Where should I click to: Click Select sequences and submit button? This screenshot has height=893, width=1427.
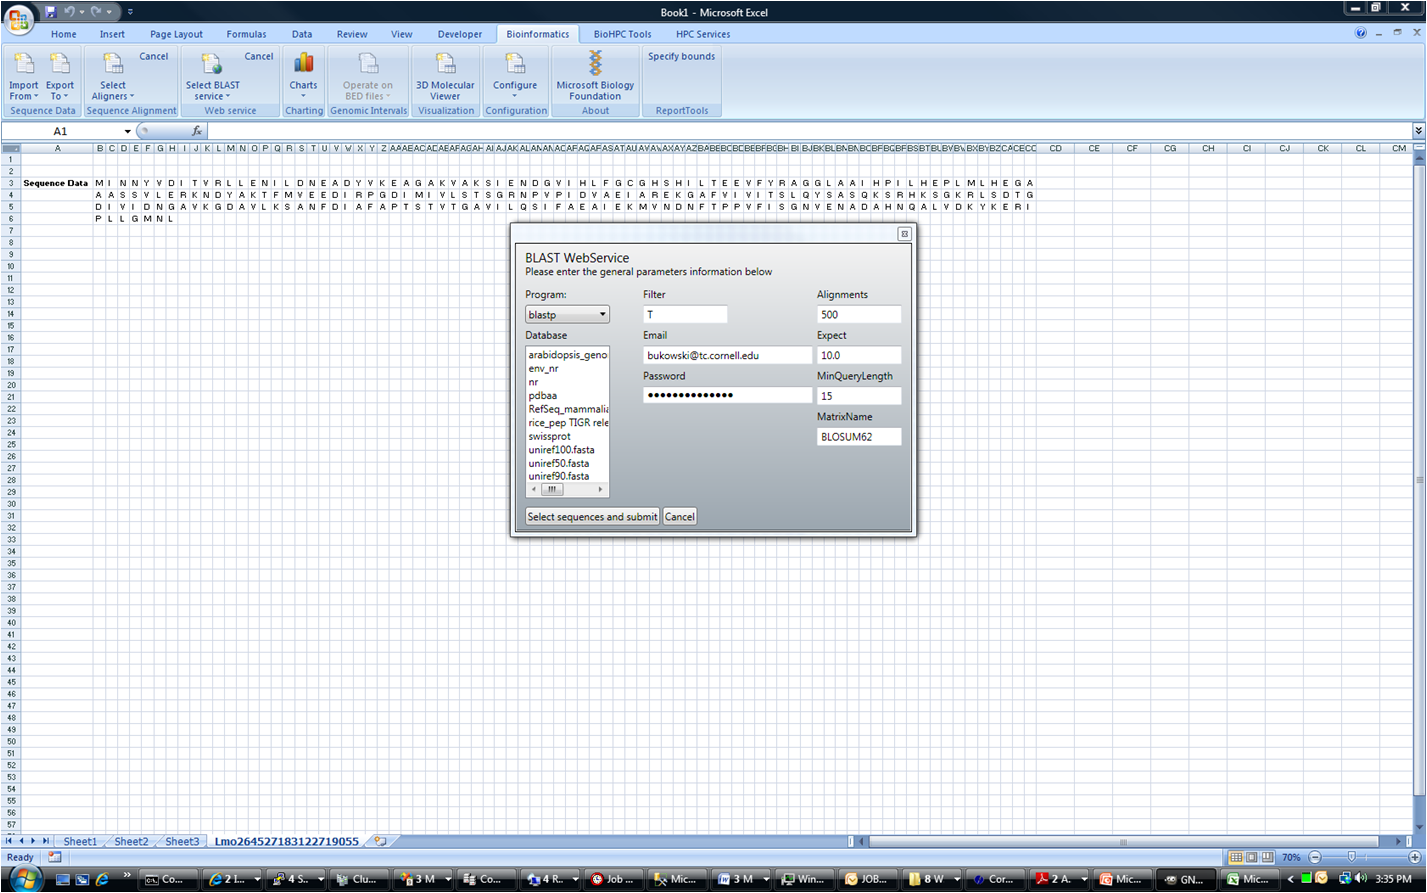(593, 517)
